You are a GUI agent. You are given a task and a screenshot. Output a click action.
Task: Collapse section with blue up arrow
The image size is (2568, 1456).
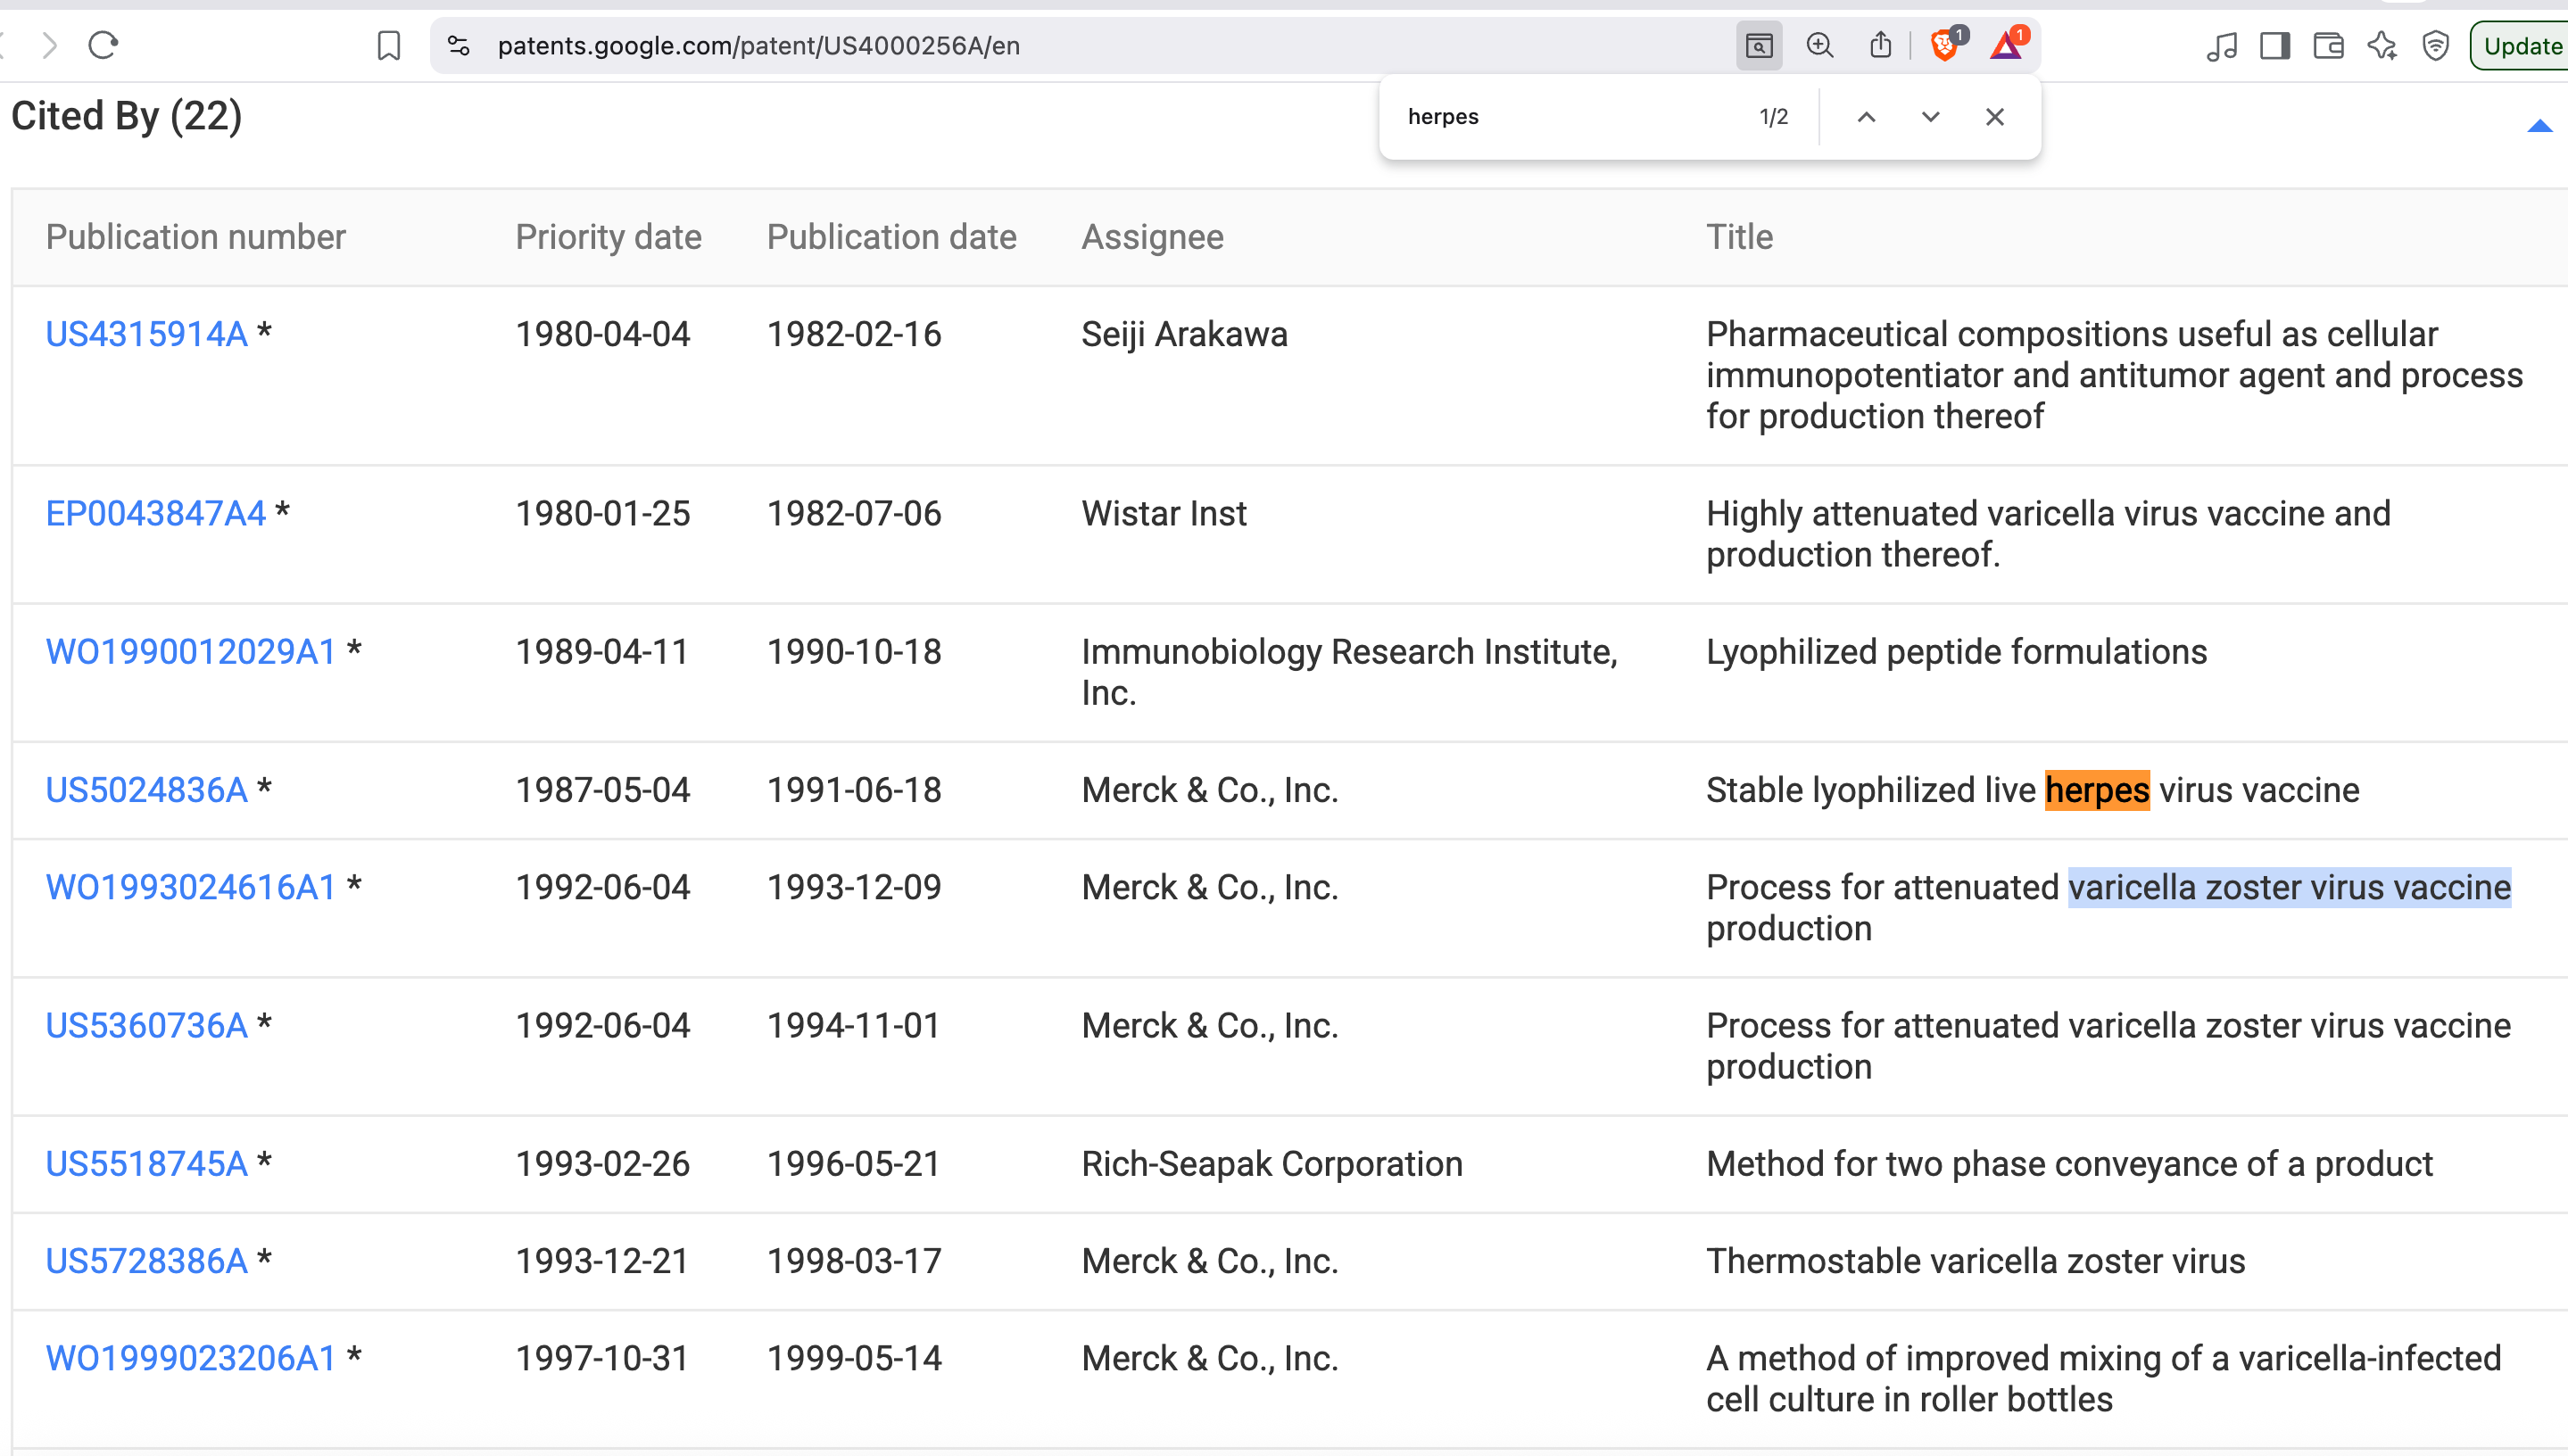tap(2539, 126)
